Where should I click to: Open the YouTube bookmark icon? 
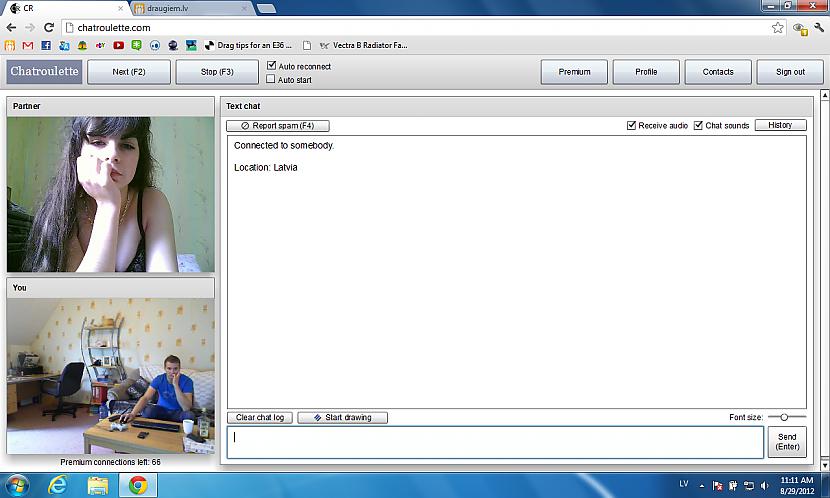pos(119,46)
